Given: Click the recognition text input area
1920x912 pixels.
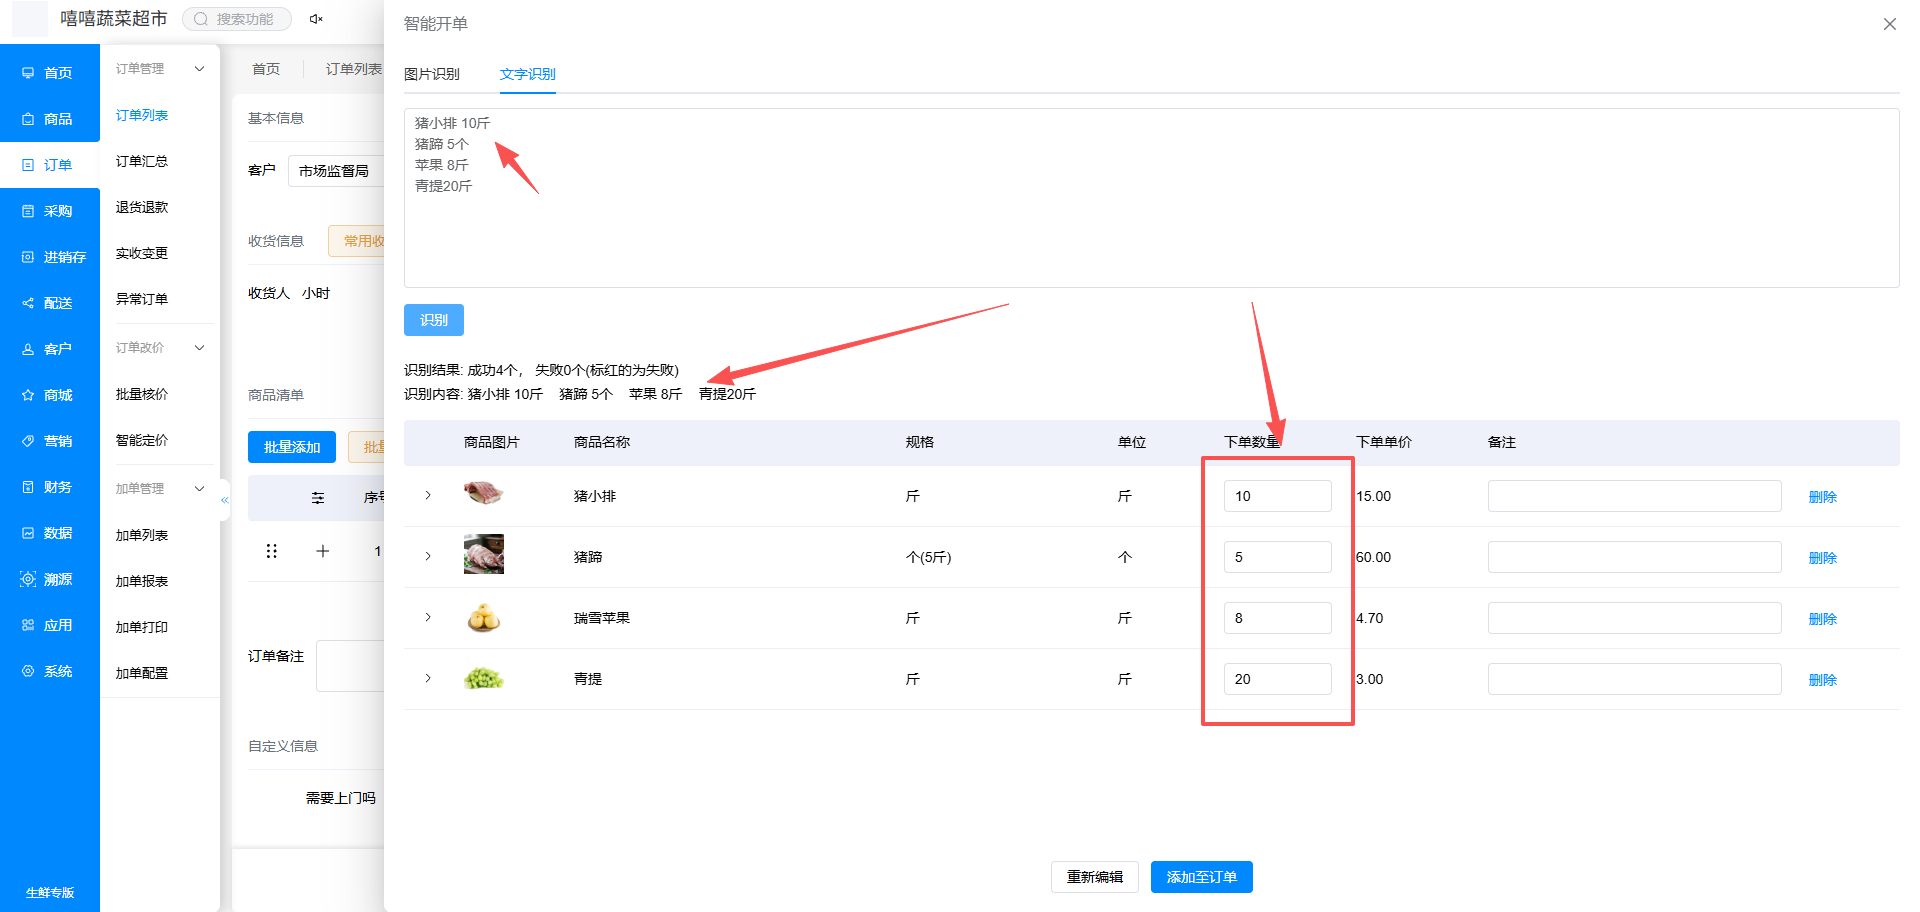Looking at the screenshot, I should coord(1152,198).
